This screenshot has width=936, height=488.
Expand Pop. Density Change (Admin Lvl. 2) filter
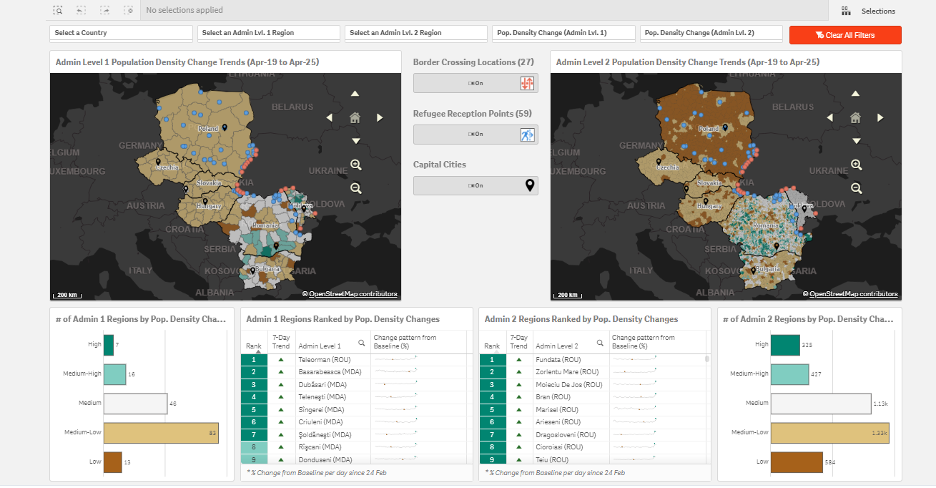tap(710, 33)
